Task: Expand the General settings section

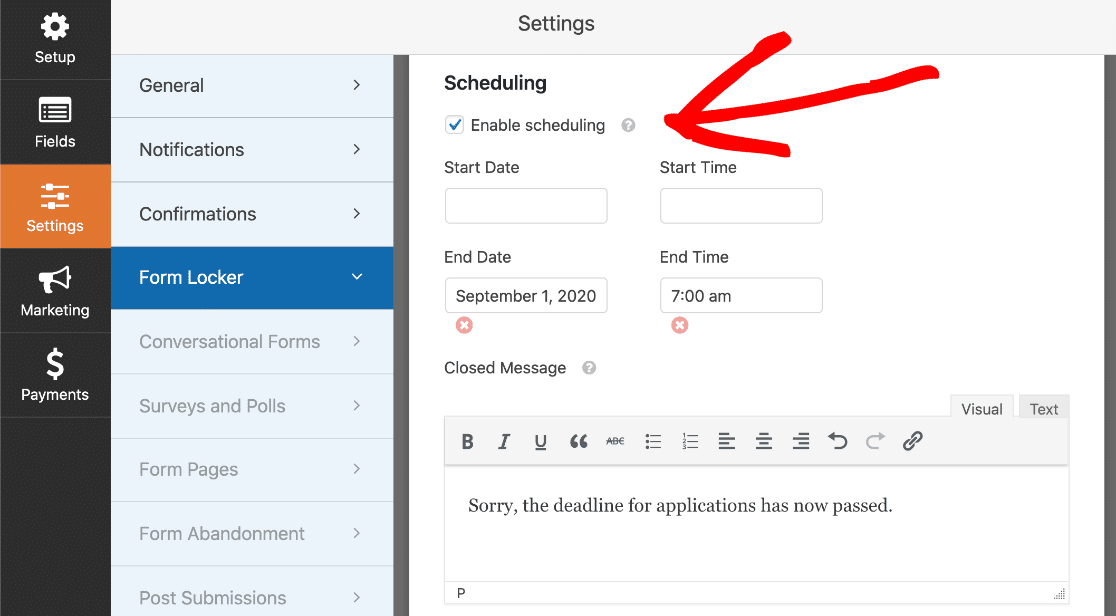Action: point(252,86)
